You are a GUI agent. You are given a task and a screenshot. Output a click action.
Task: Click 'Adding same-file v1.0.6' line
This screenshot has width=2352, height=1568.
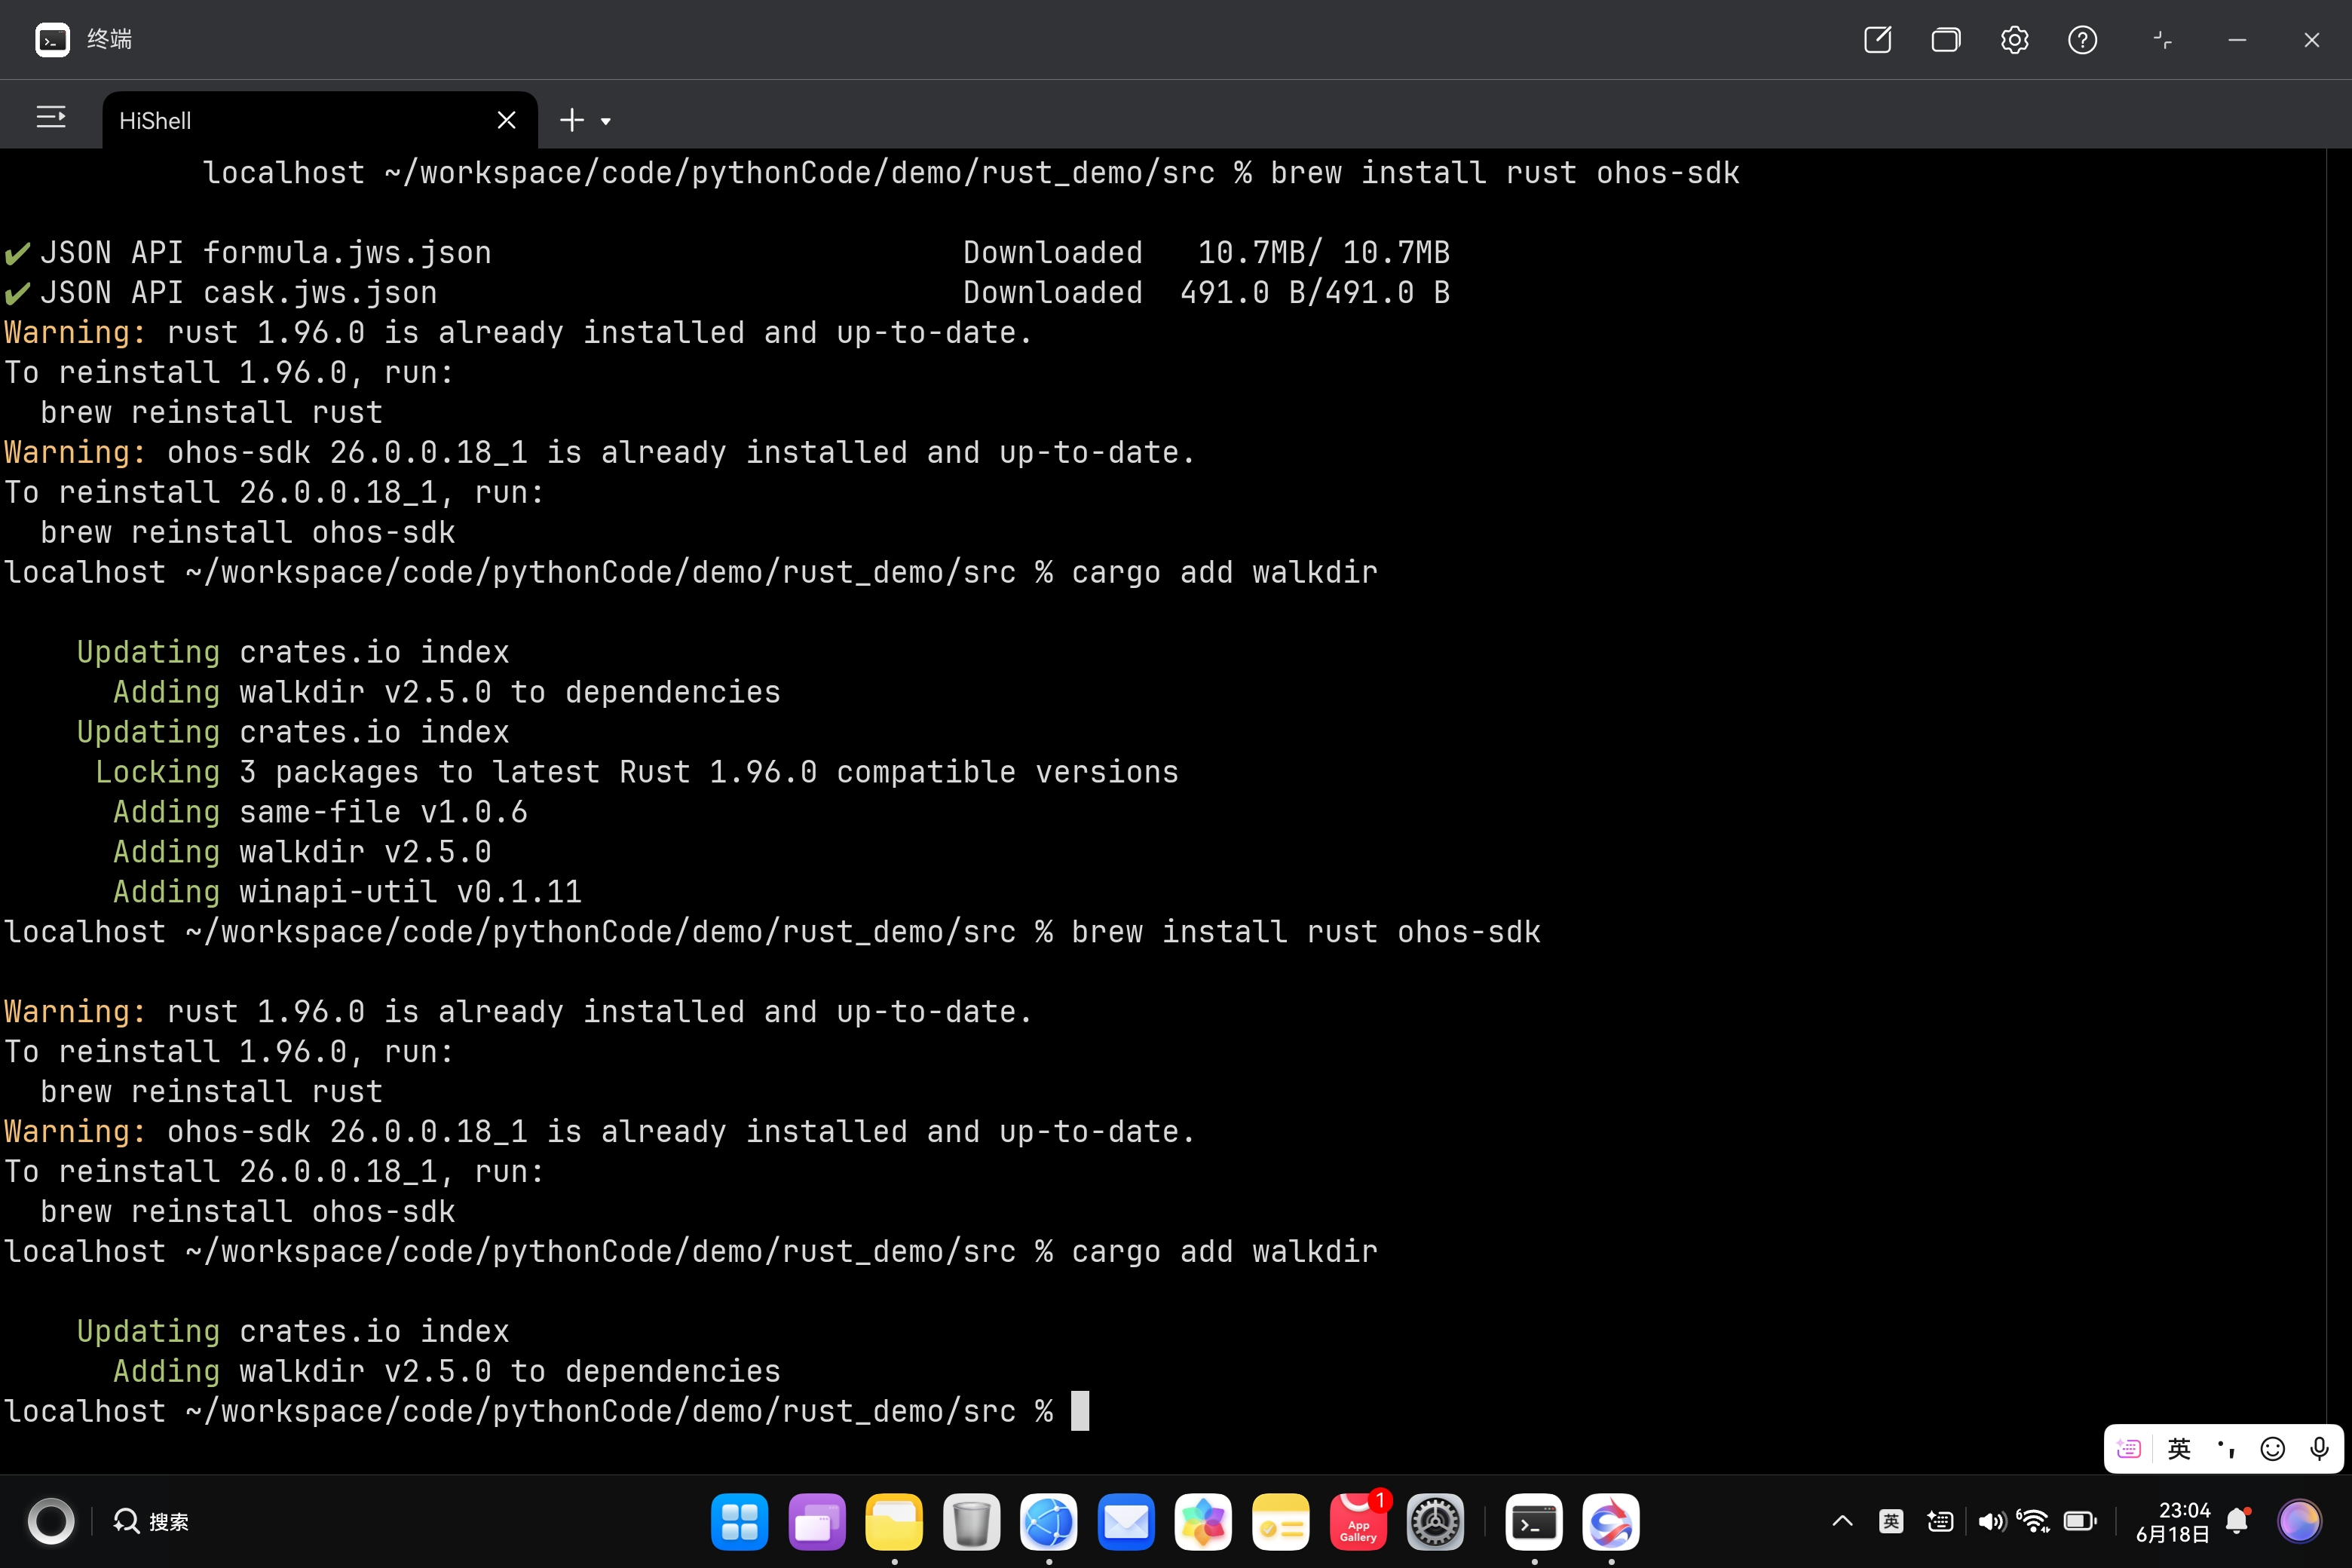320,811
